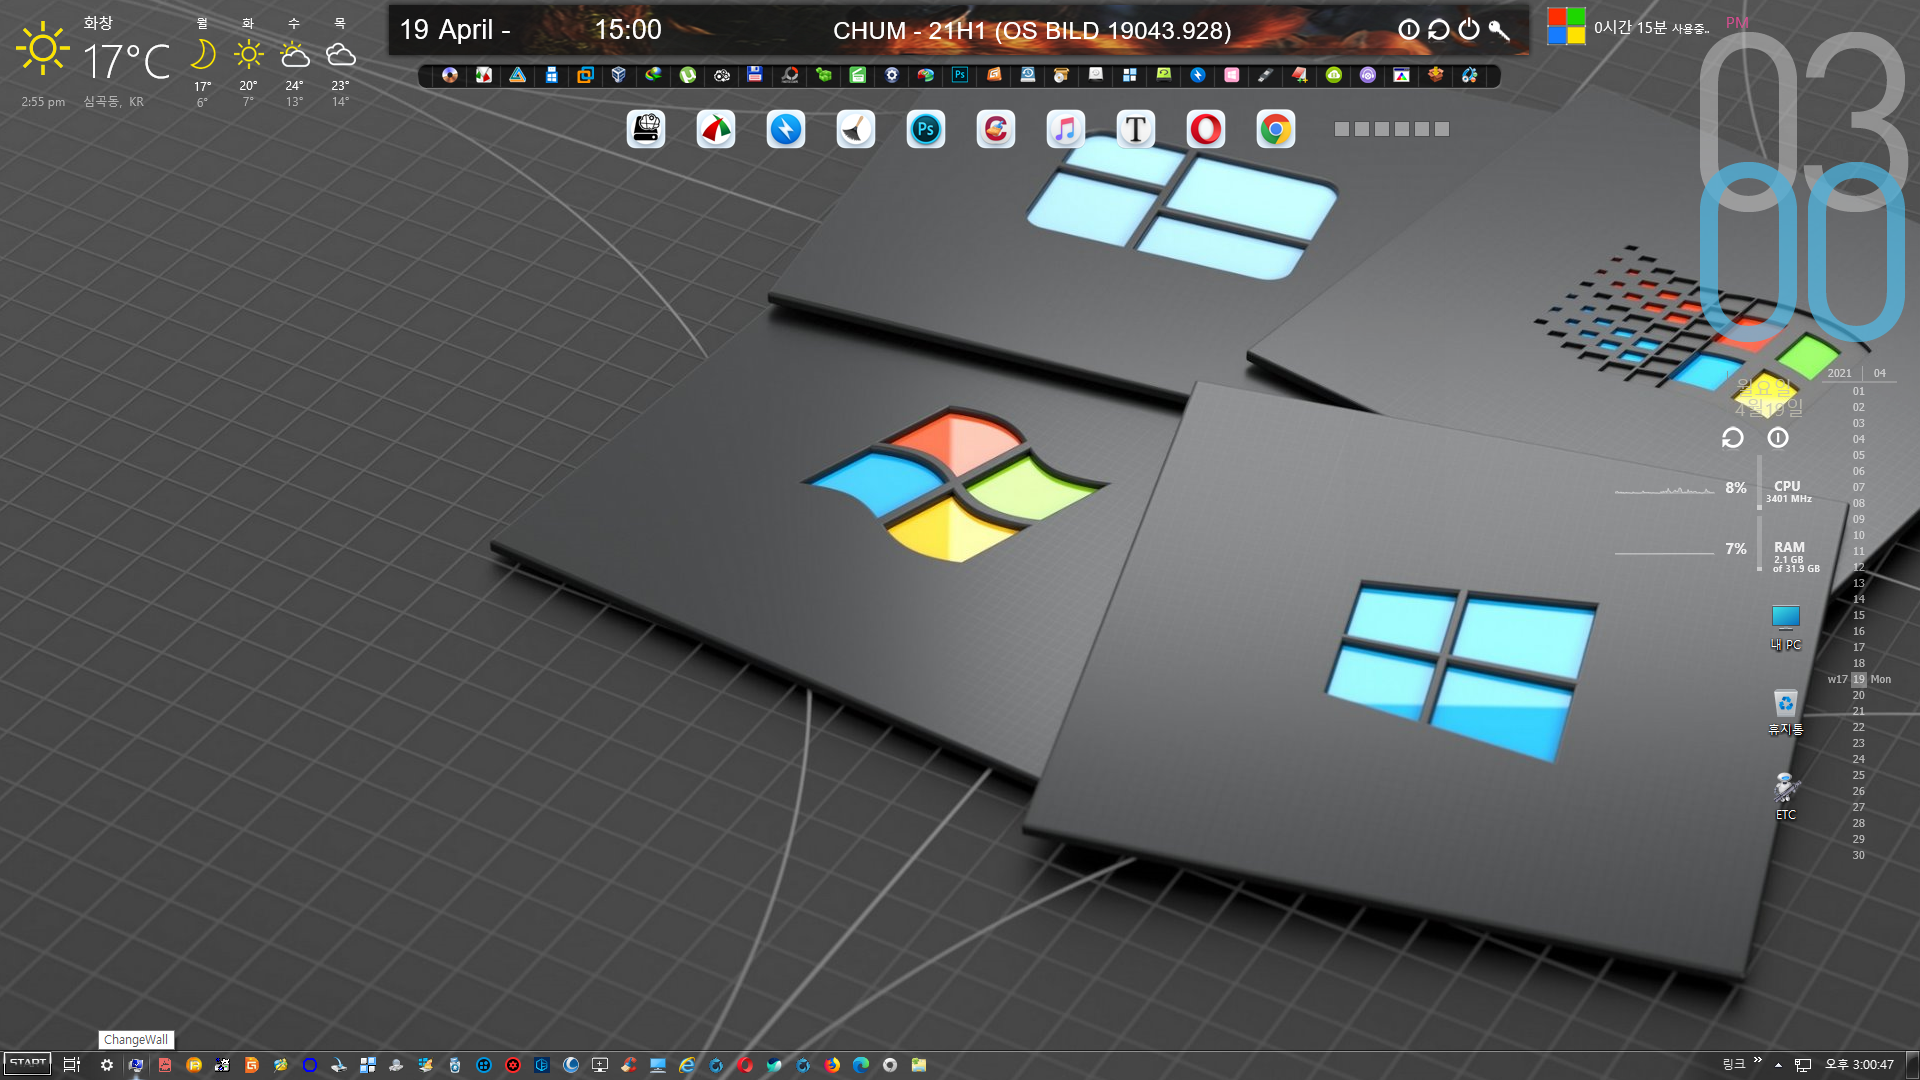Screen dimensions: 1920x1080
Task: Select the 수 forecast with 24°
Action: (294, 62)
